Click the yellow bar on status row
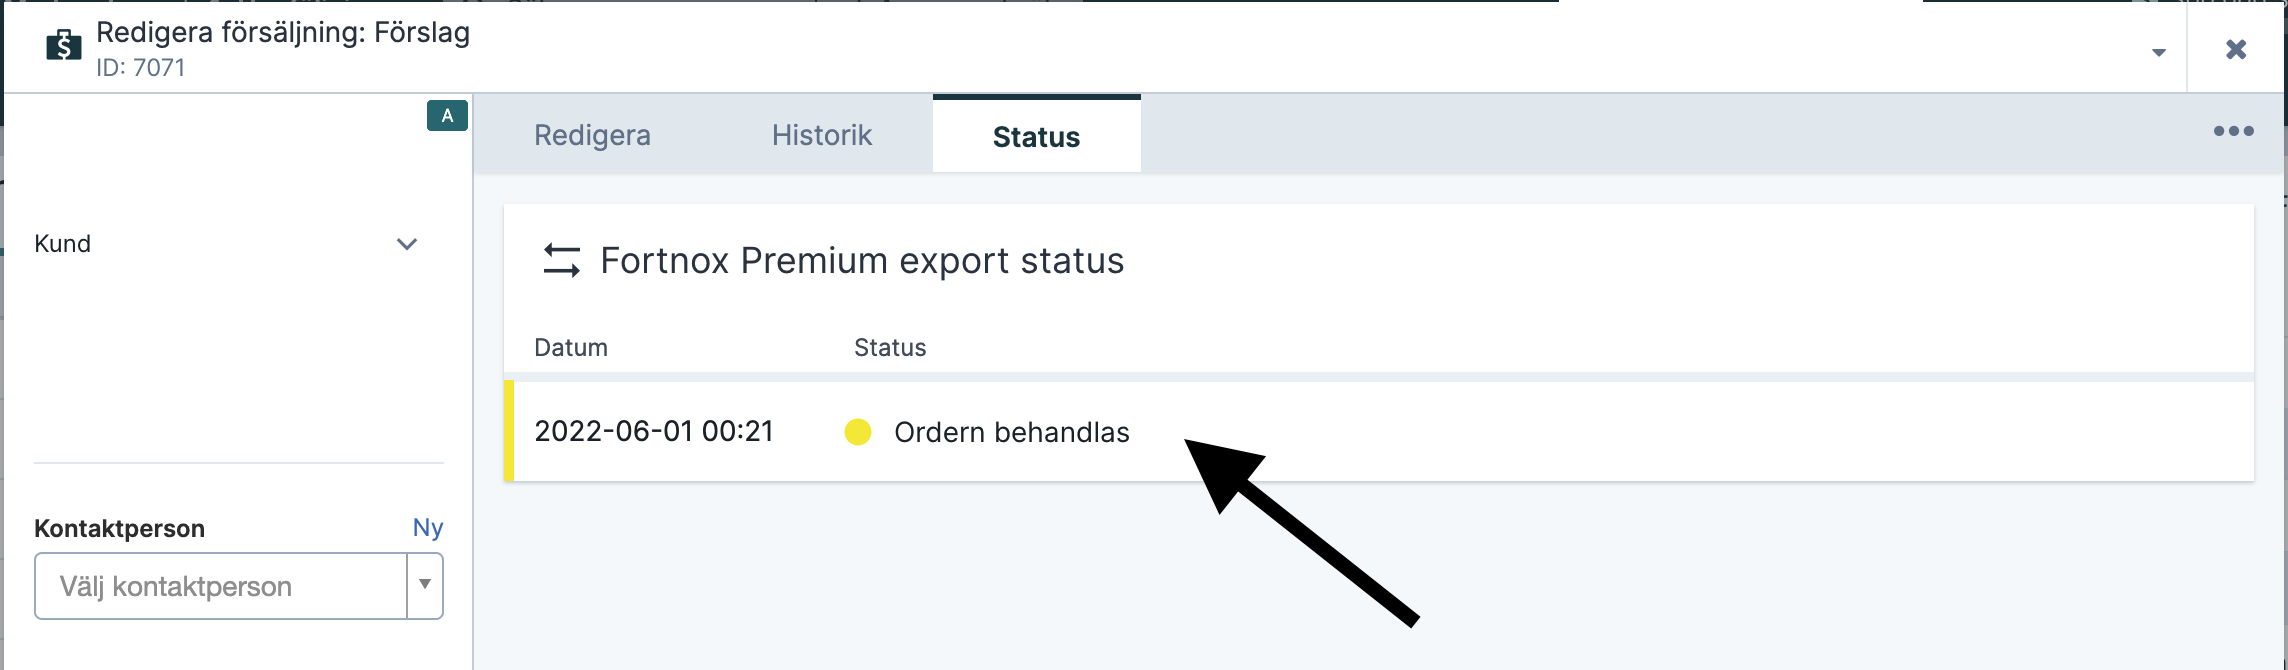Image resolution: width=2288 pixels, height=670 pixels. coord(509,431)
